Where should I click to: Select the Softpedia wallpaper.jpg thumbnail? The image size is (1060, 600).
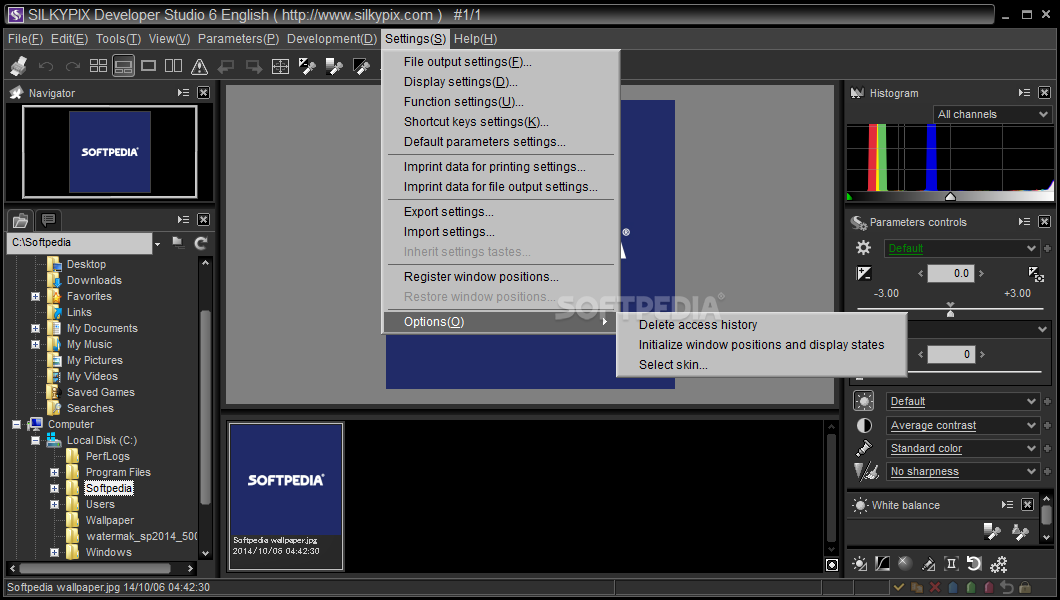pos(286,497)
